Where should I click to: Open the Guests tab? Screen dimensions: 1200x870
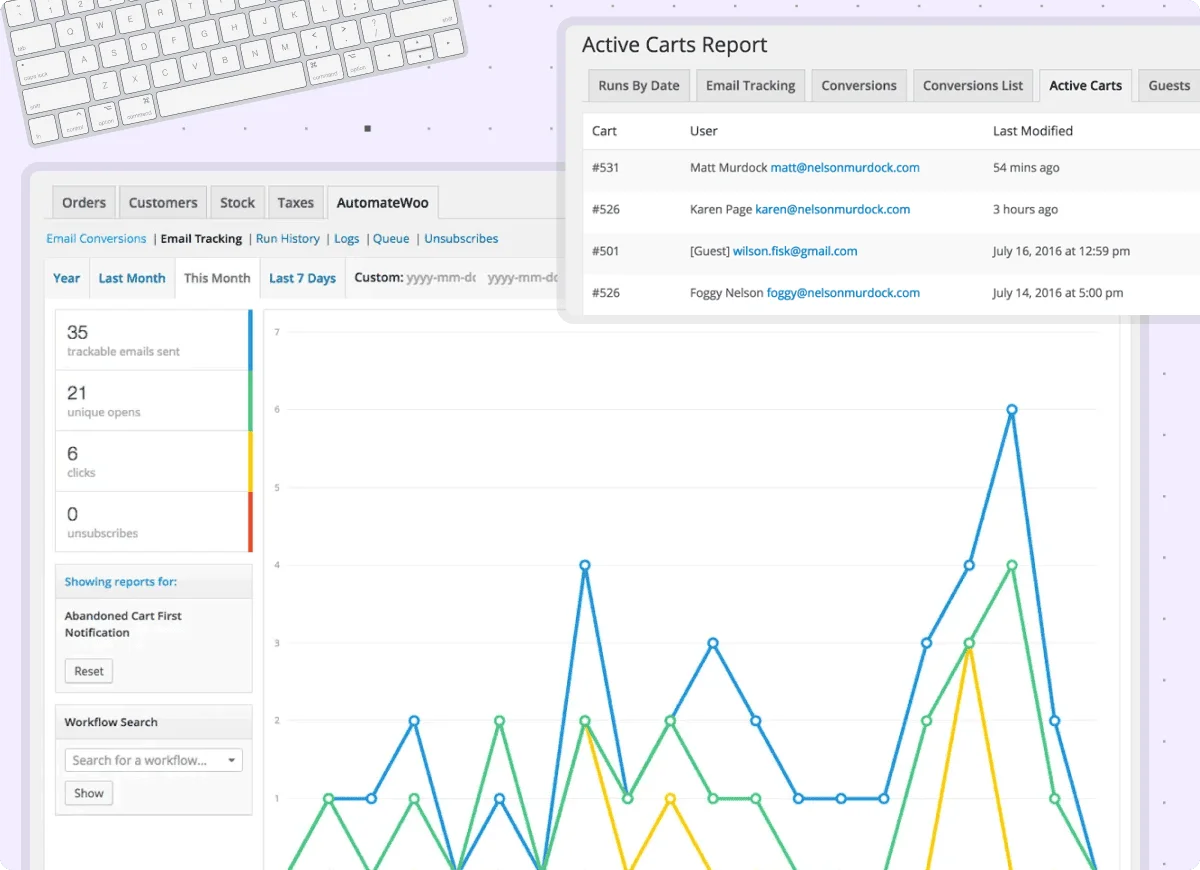click(x=1169, y=85)
